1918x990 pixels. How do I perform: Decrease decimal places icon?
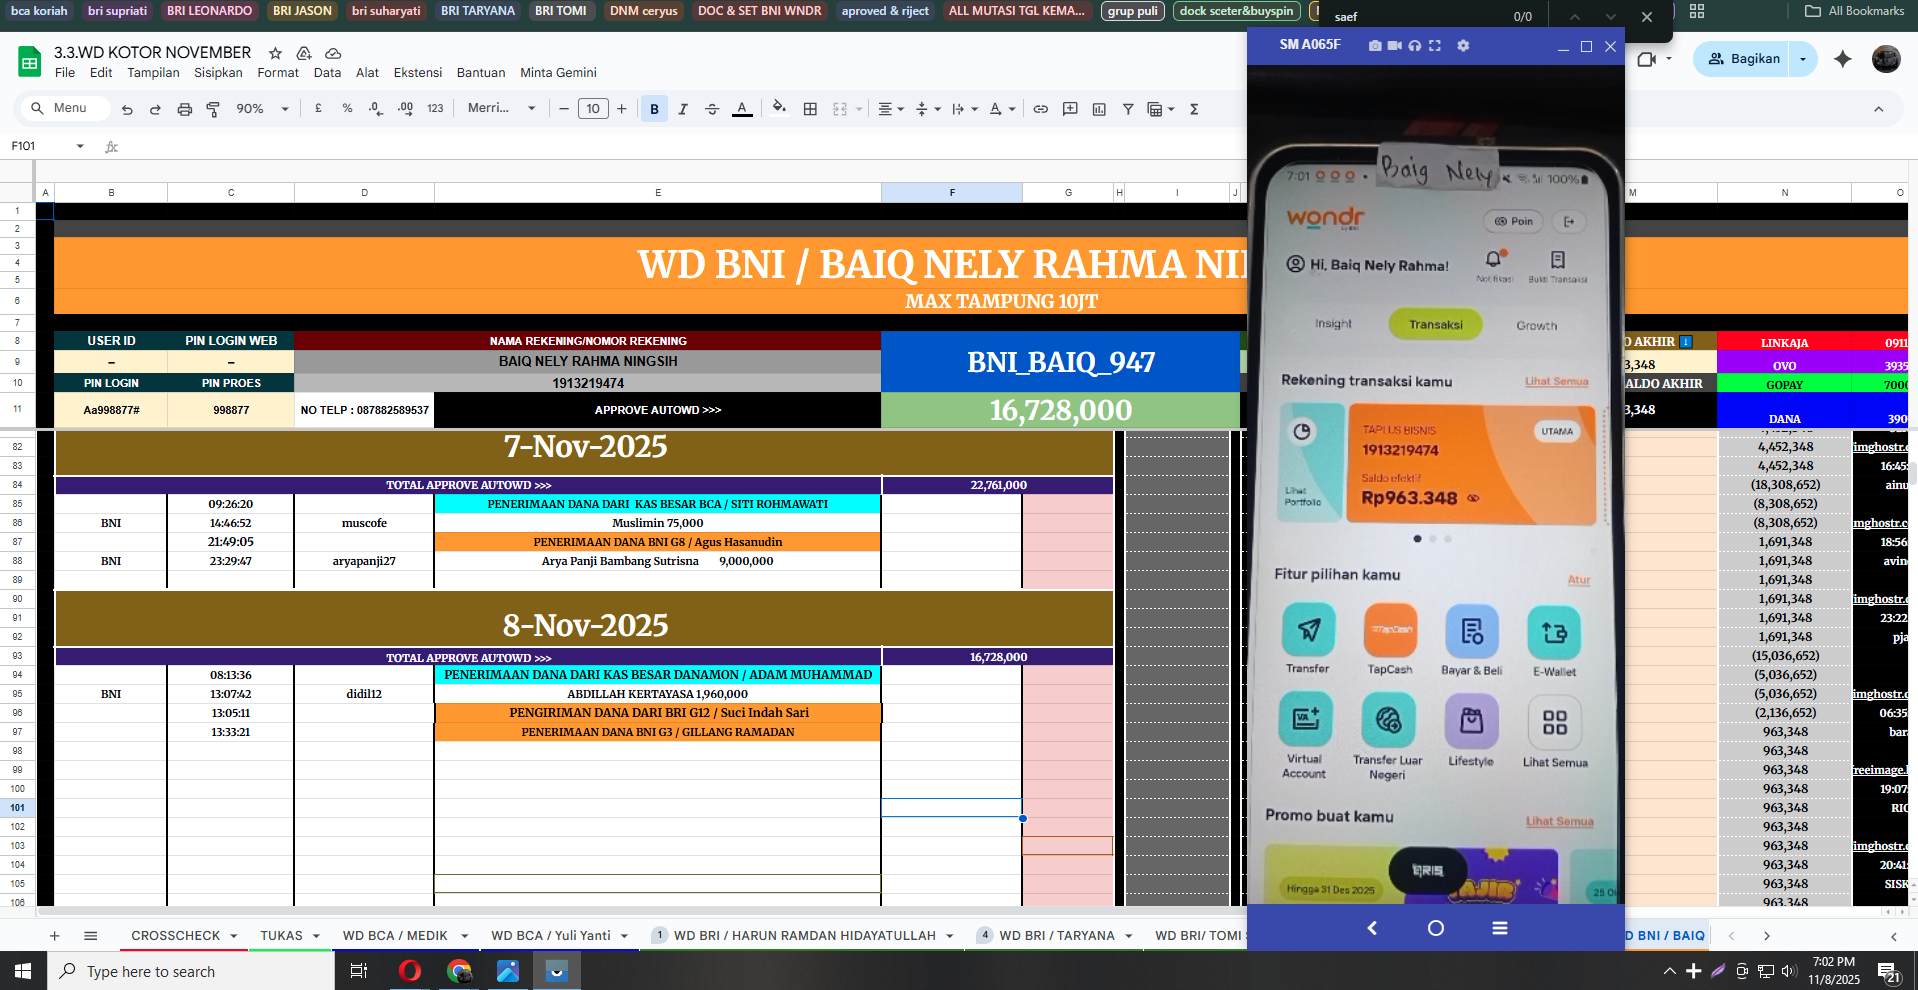tap(375, 108)
